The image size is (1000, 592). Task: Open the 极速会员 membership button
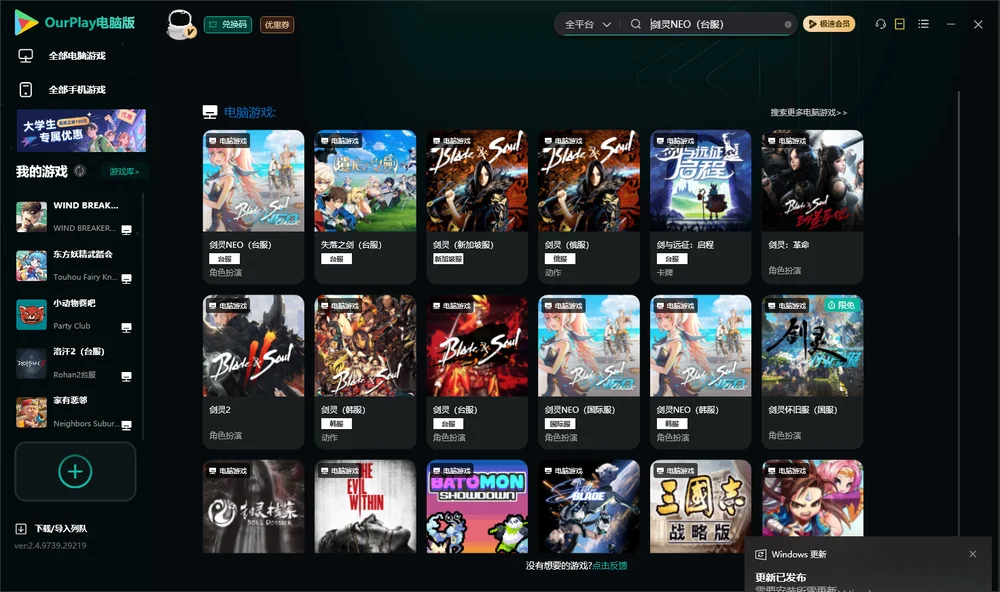pyautogui.click(x=829, y=24)
